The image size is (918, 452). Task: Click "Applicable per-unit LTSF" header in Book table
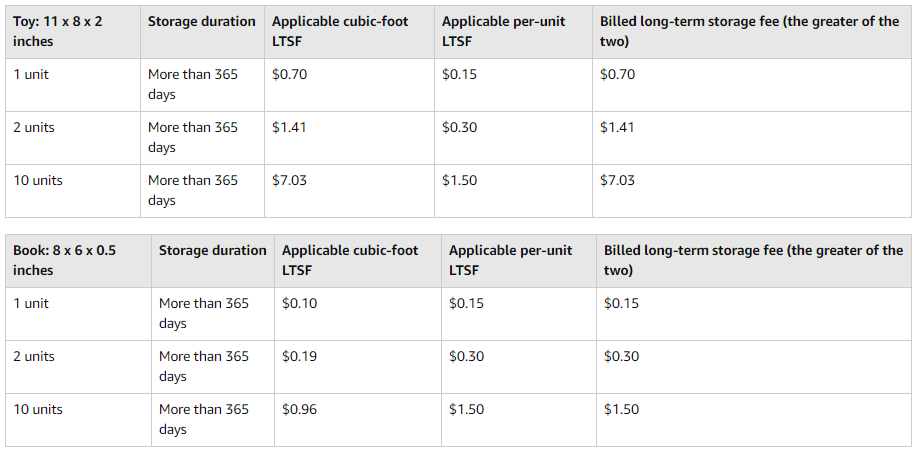pyautogui.click(x=511, y=260)
